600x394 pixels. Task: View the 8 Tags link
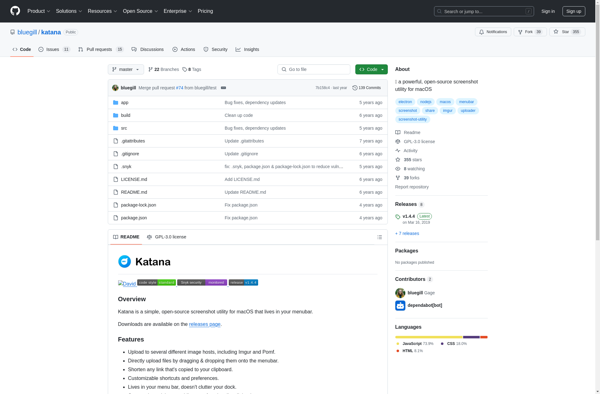click(x=192, y=69)
